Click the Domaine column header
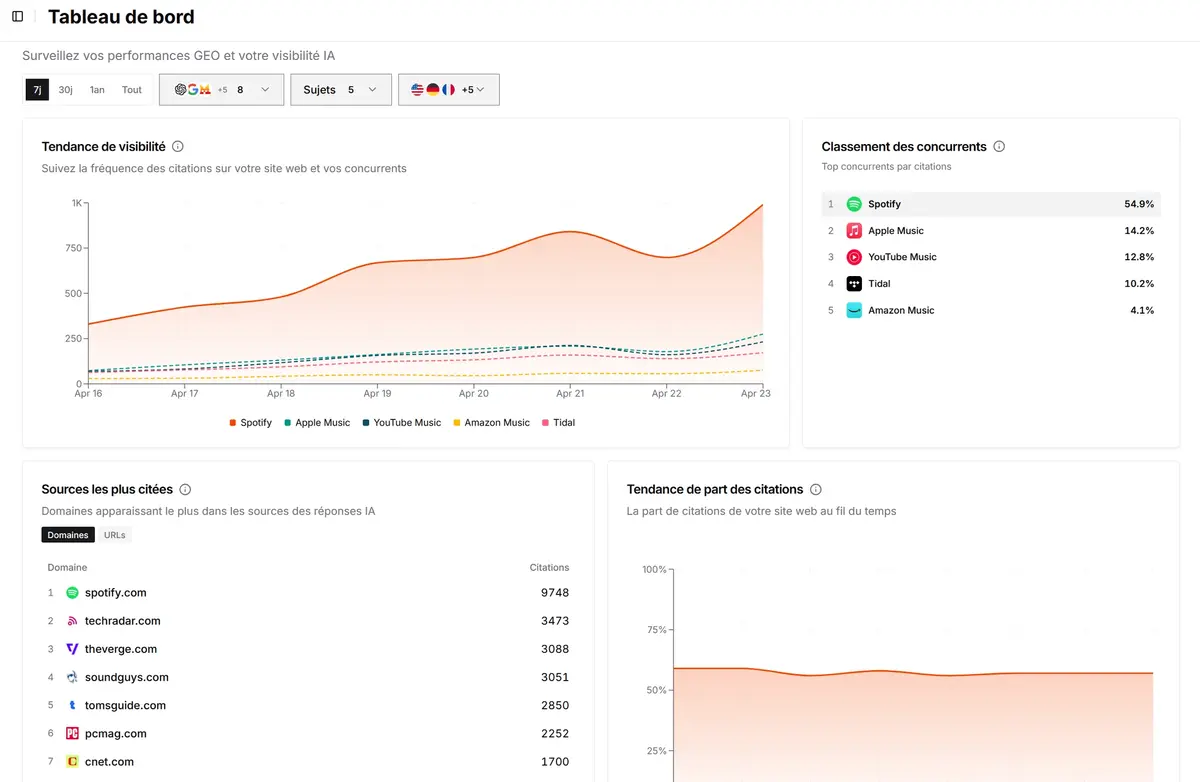Viewport: 1200px width, 782px height. pos(67,568)
